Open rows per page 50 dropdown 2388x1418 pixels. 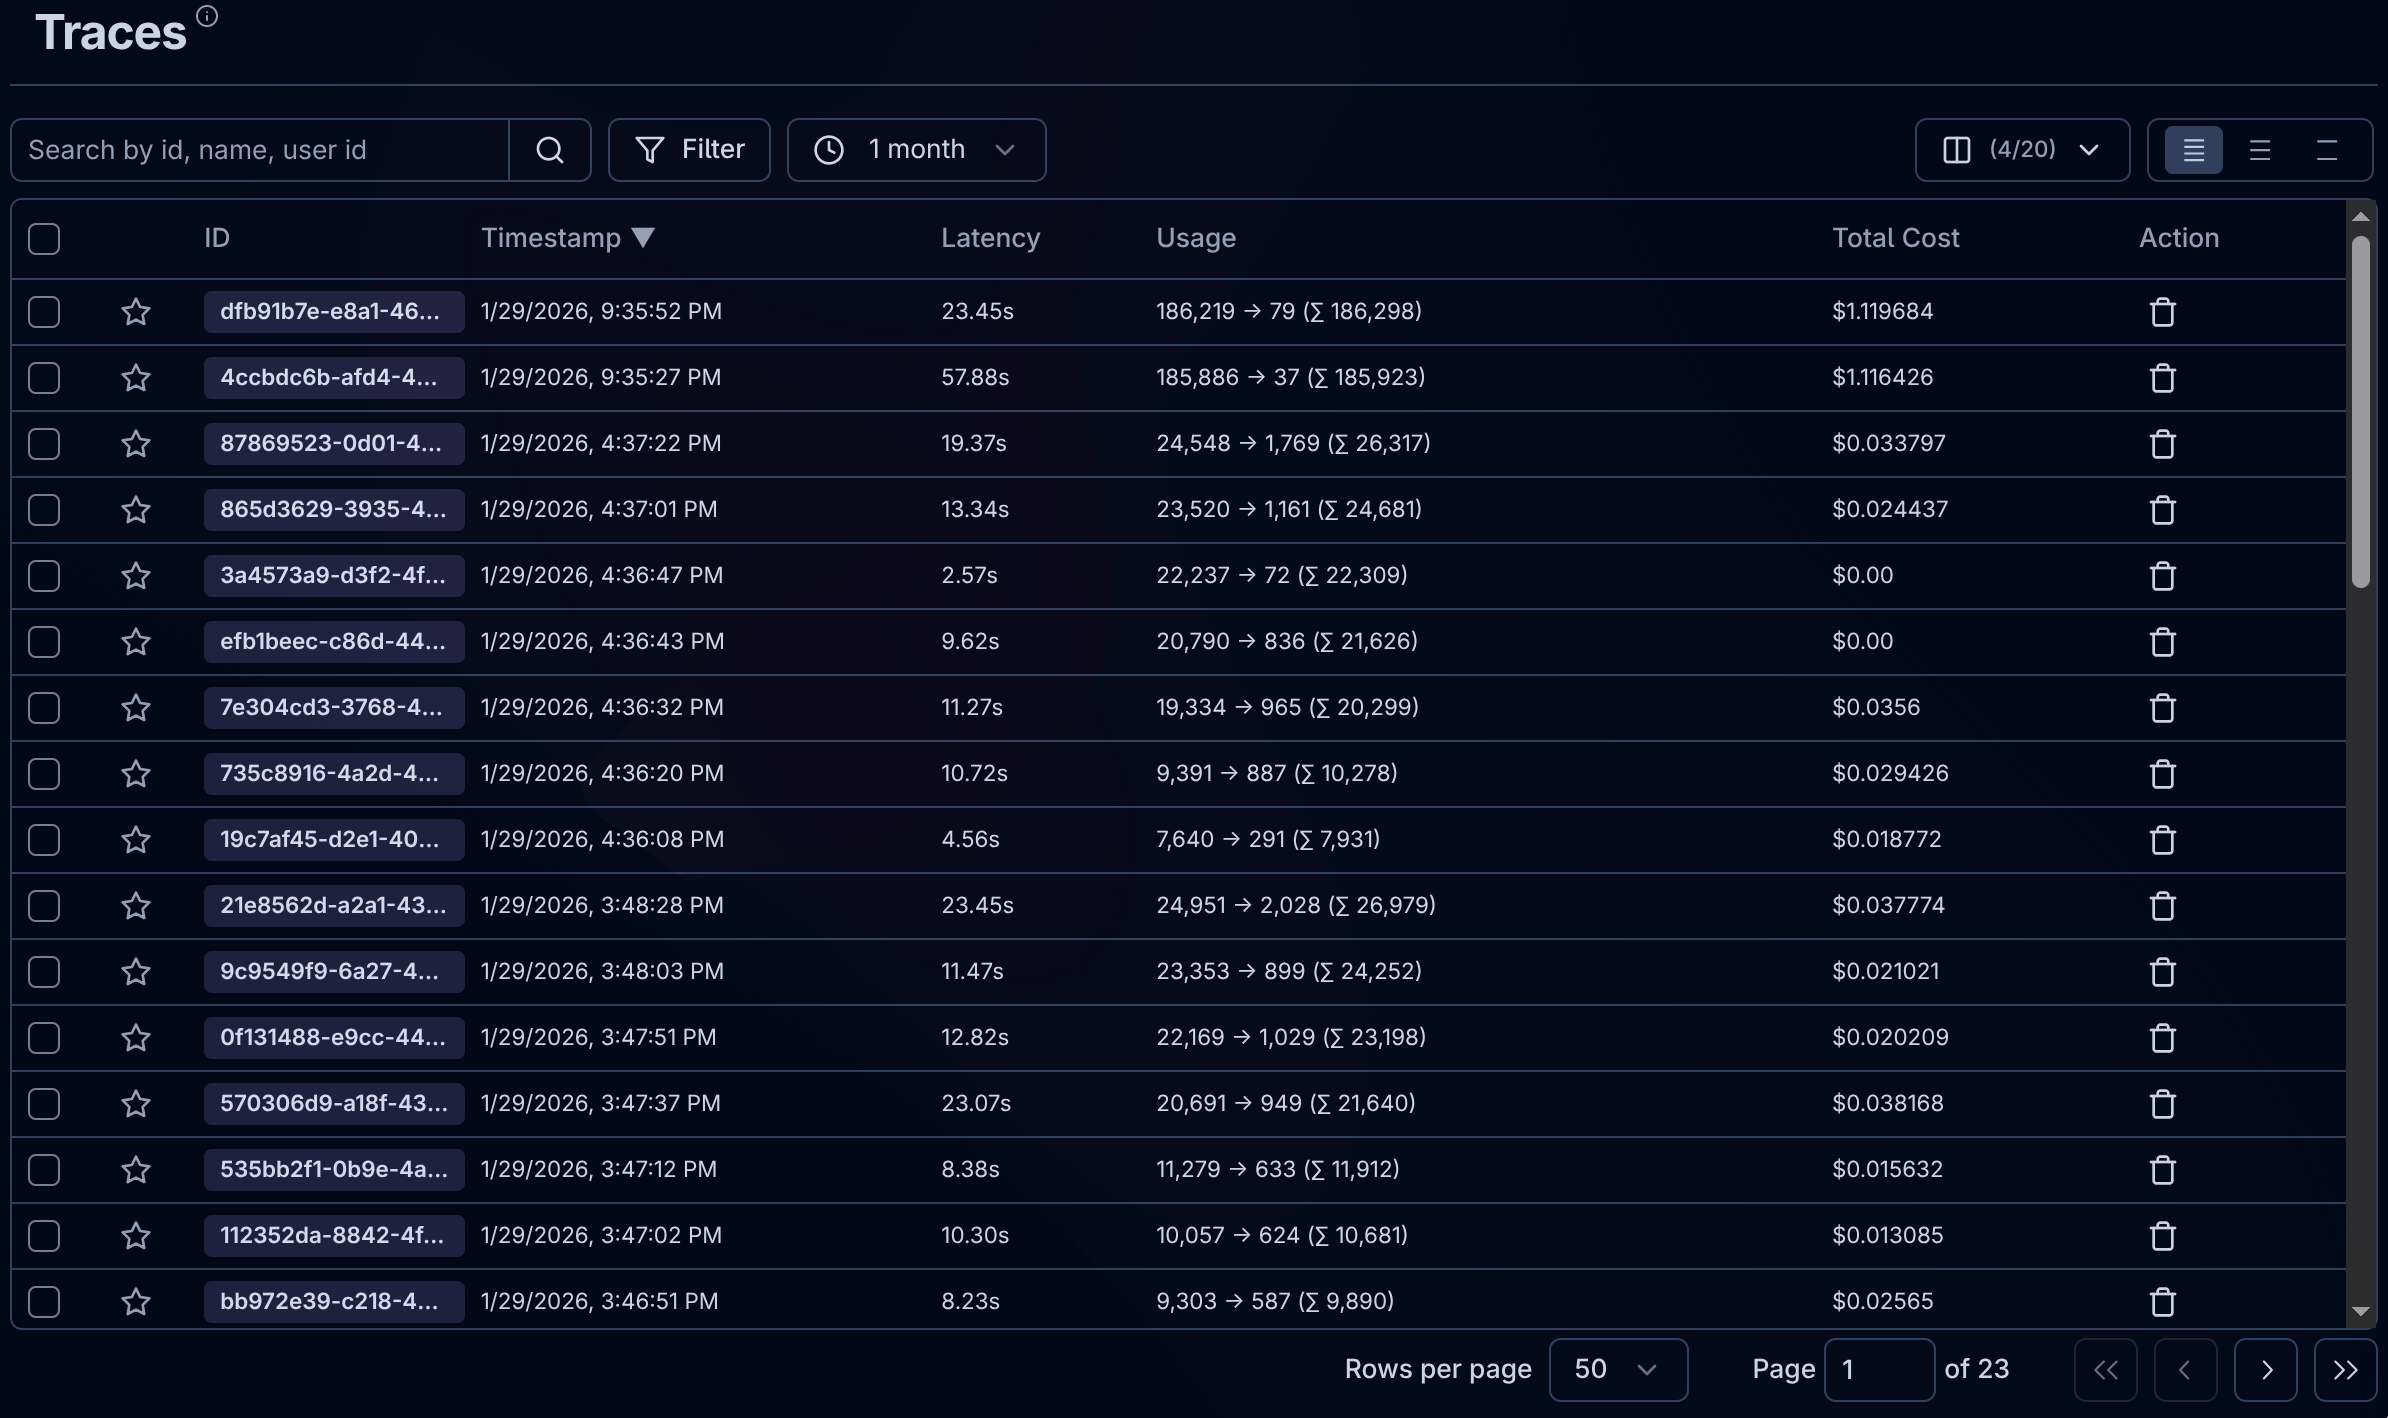[x=1617, y=1369]
